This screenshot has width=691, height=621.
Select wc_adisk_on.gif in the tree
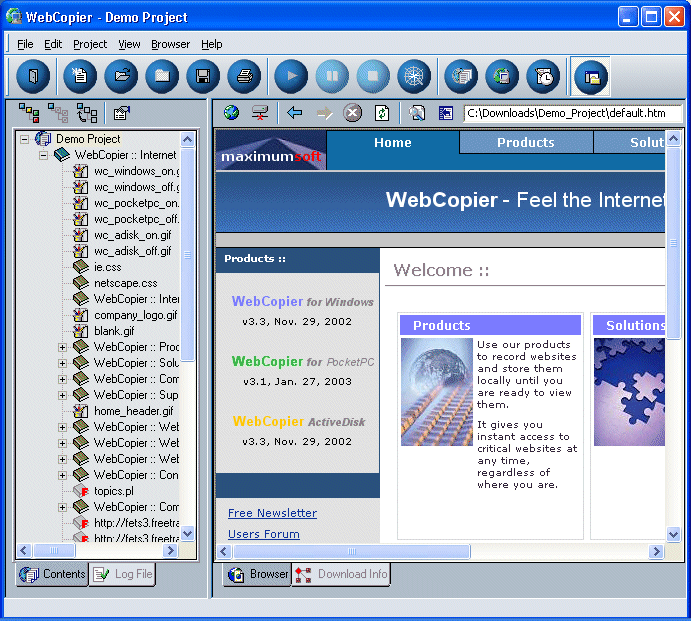pos(133,235)
